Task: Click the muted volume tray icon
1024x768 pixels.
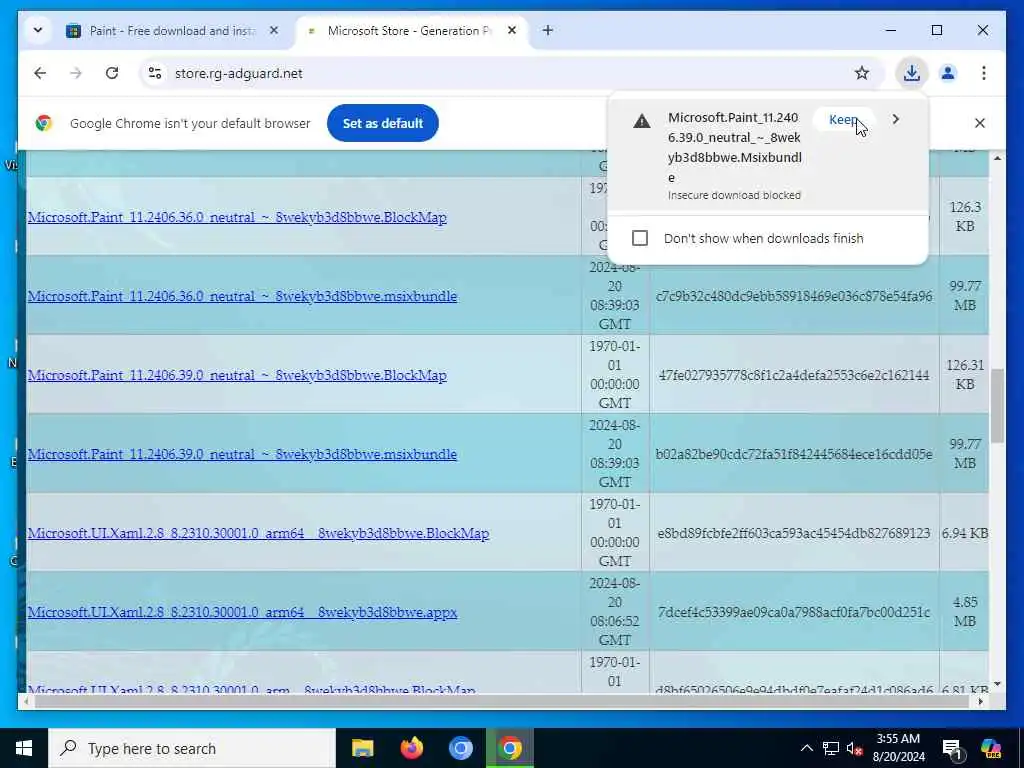Action: [x=854, y=748]
